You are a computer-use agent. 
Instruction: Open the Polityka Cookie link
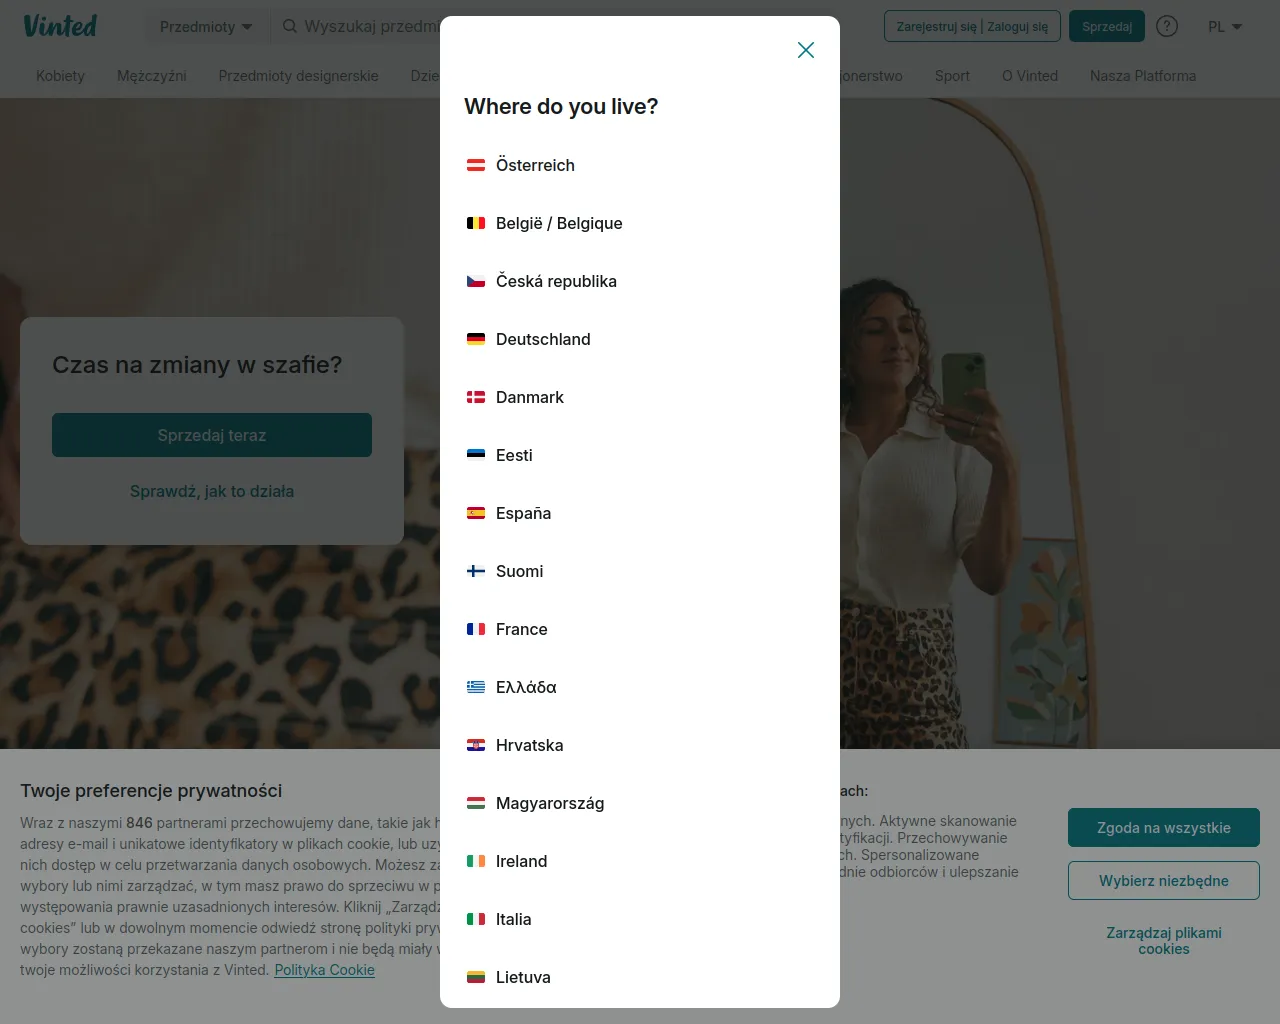click(x=325, y=970)
